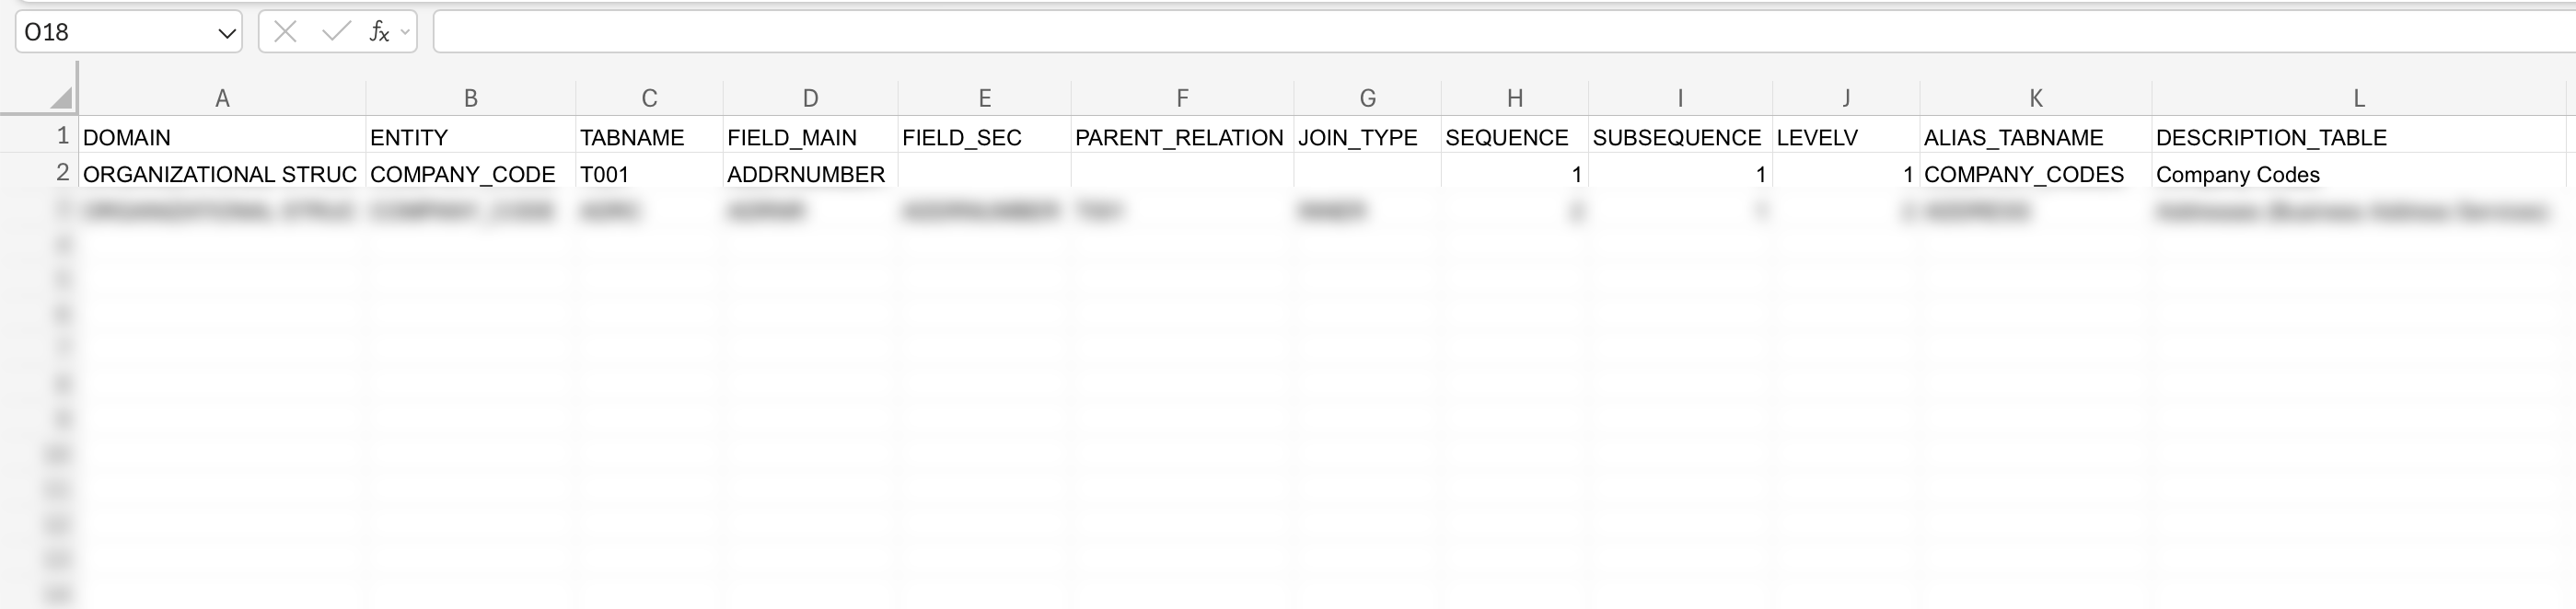Click the DOMAIN header cell
This screenshot has width=2576, height=609.
(x=222, y=137)
